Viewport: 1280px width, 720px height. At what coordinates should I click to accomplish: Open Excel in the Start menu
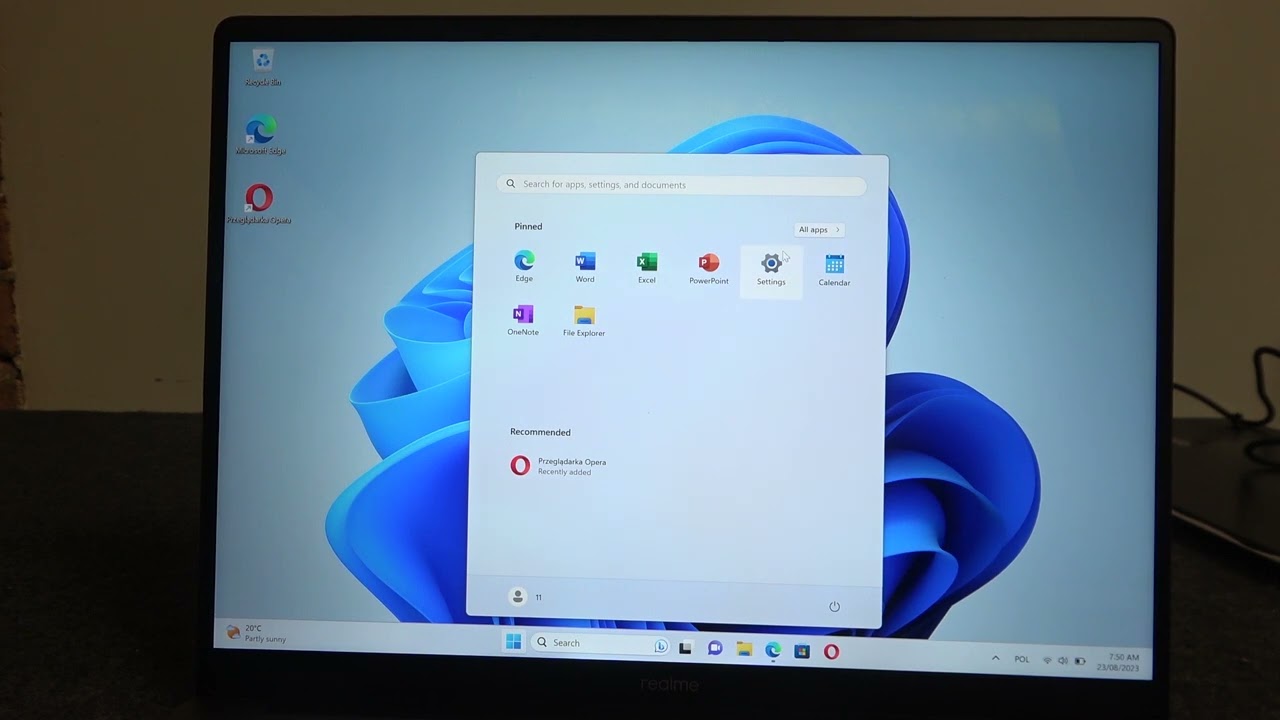click(x=647, y=267)
